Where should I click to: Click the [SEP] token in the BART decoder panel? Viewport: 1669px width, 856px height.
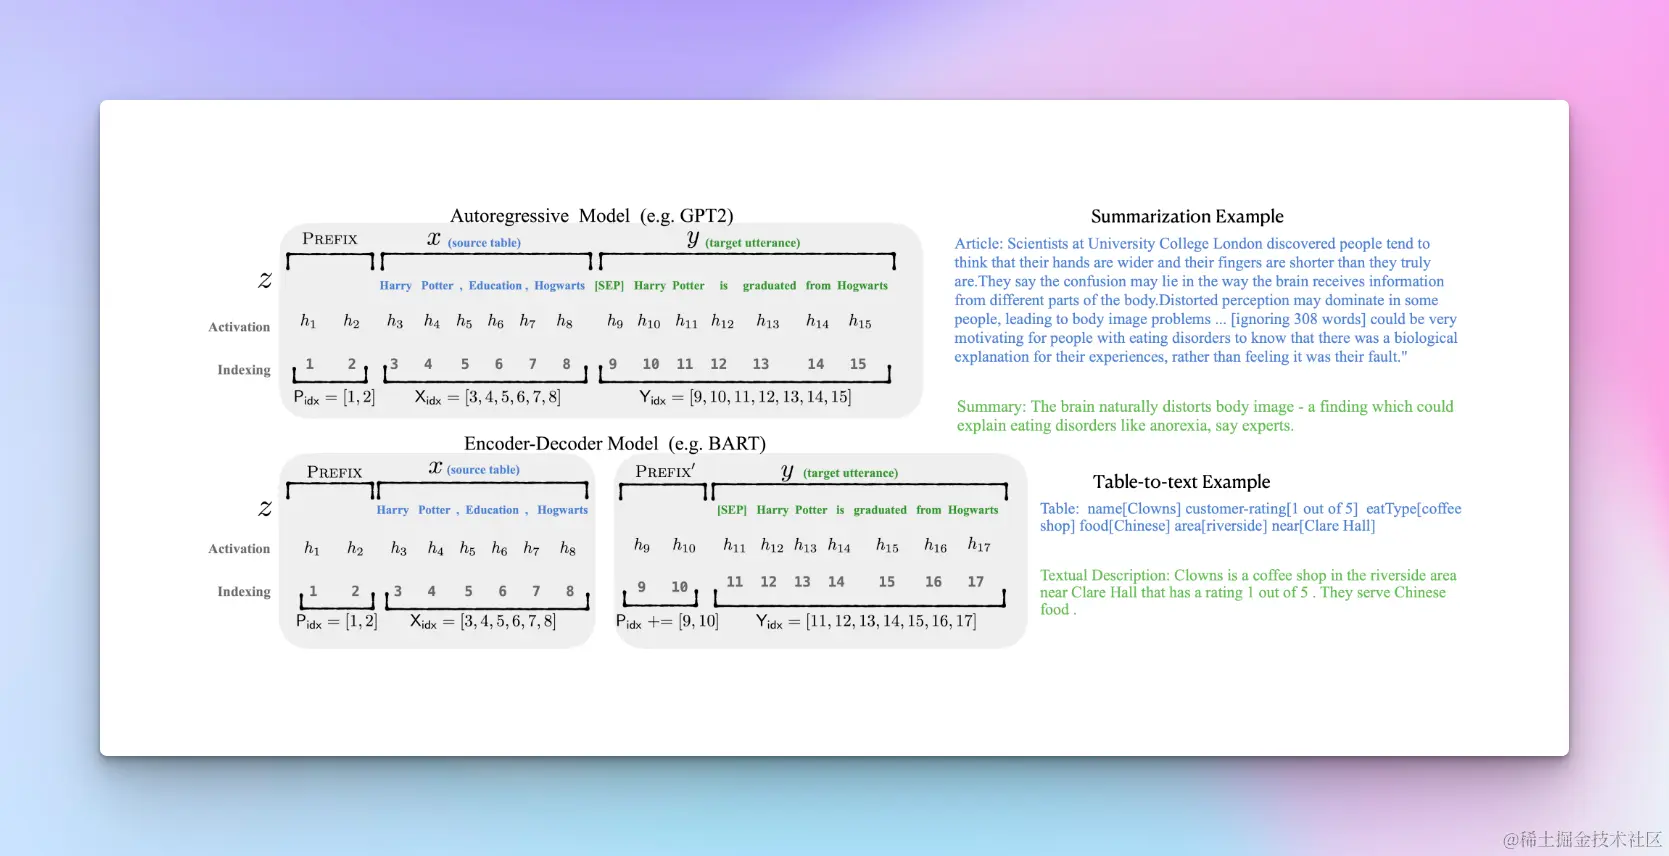click(732, 510)
